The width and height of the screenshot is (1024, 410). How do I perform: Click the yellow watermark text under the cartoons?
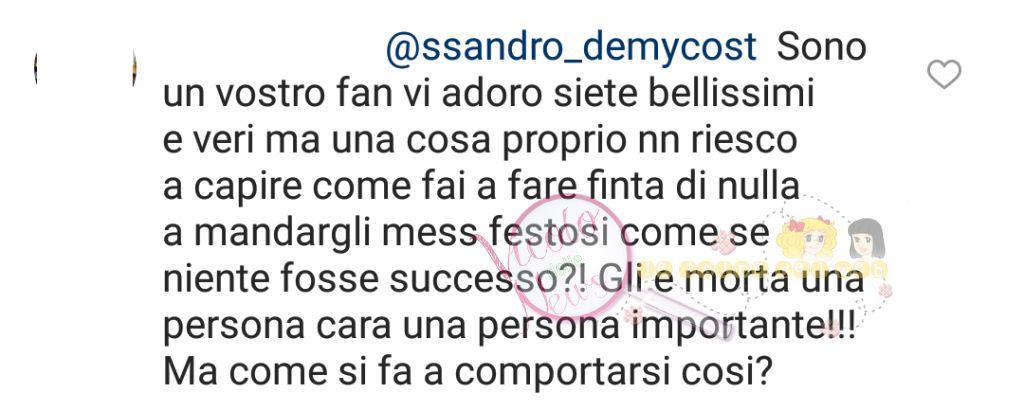click(x=762, y=269)
